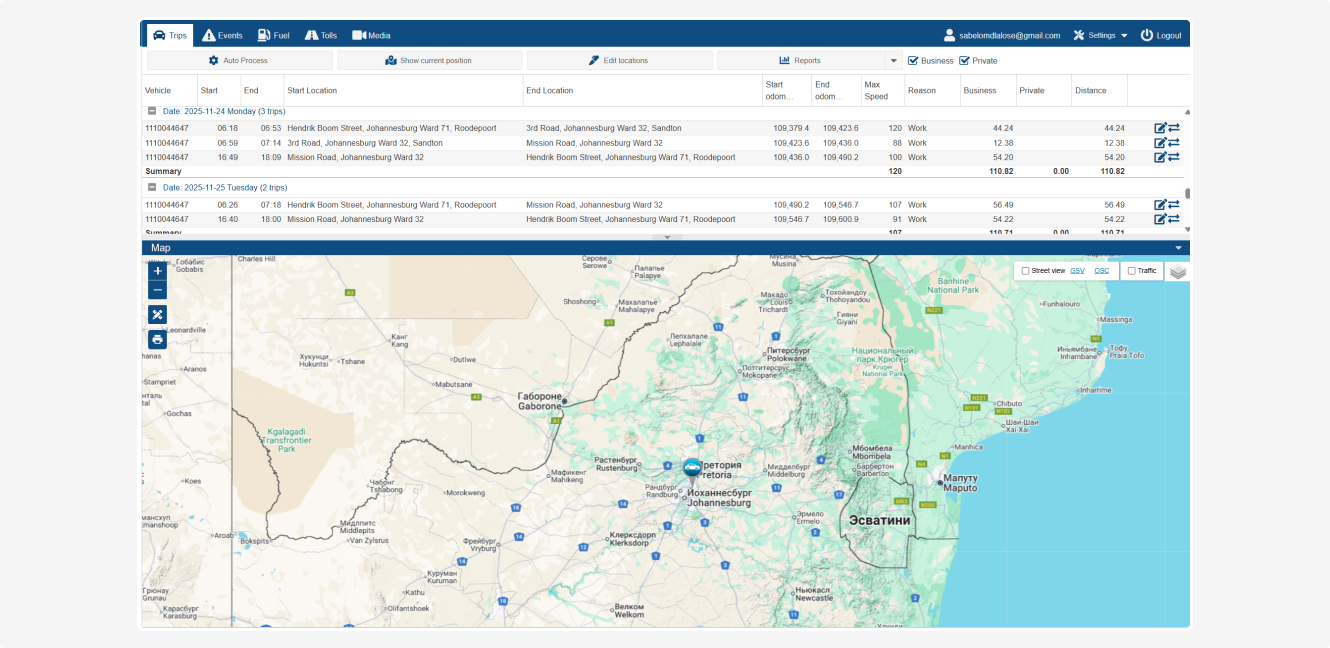Edit the 06:18 Monday trip entry
The height and width of the screenshot is (648, 1330).
[1160, 128]
